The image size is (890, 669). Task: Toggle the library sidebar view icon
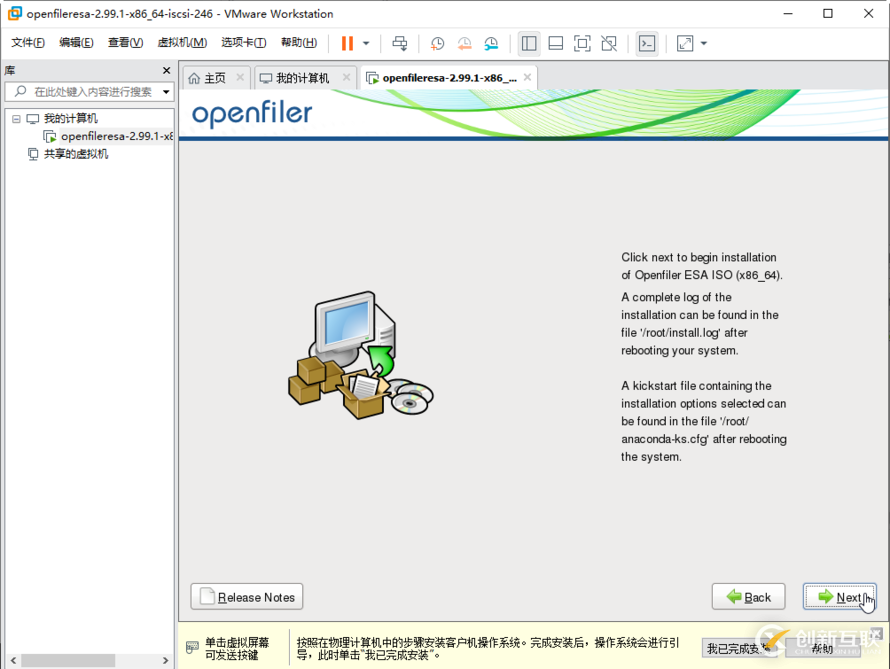pos(529,43)
